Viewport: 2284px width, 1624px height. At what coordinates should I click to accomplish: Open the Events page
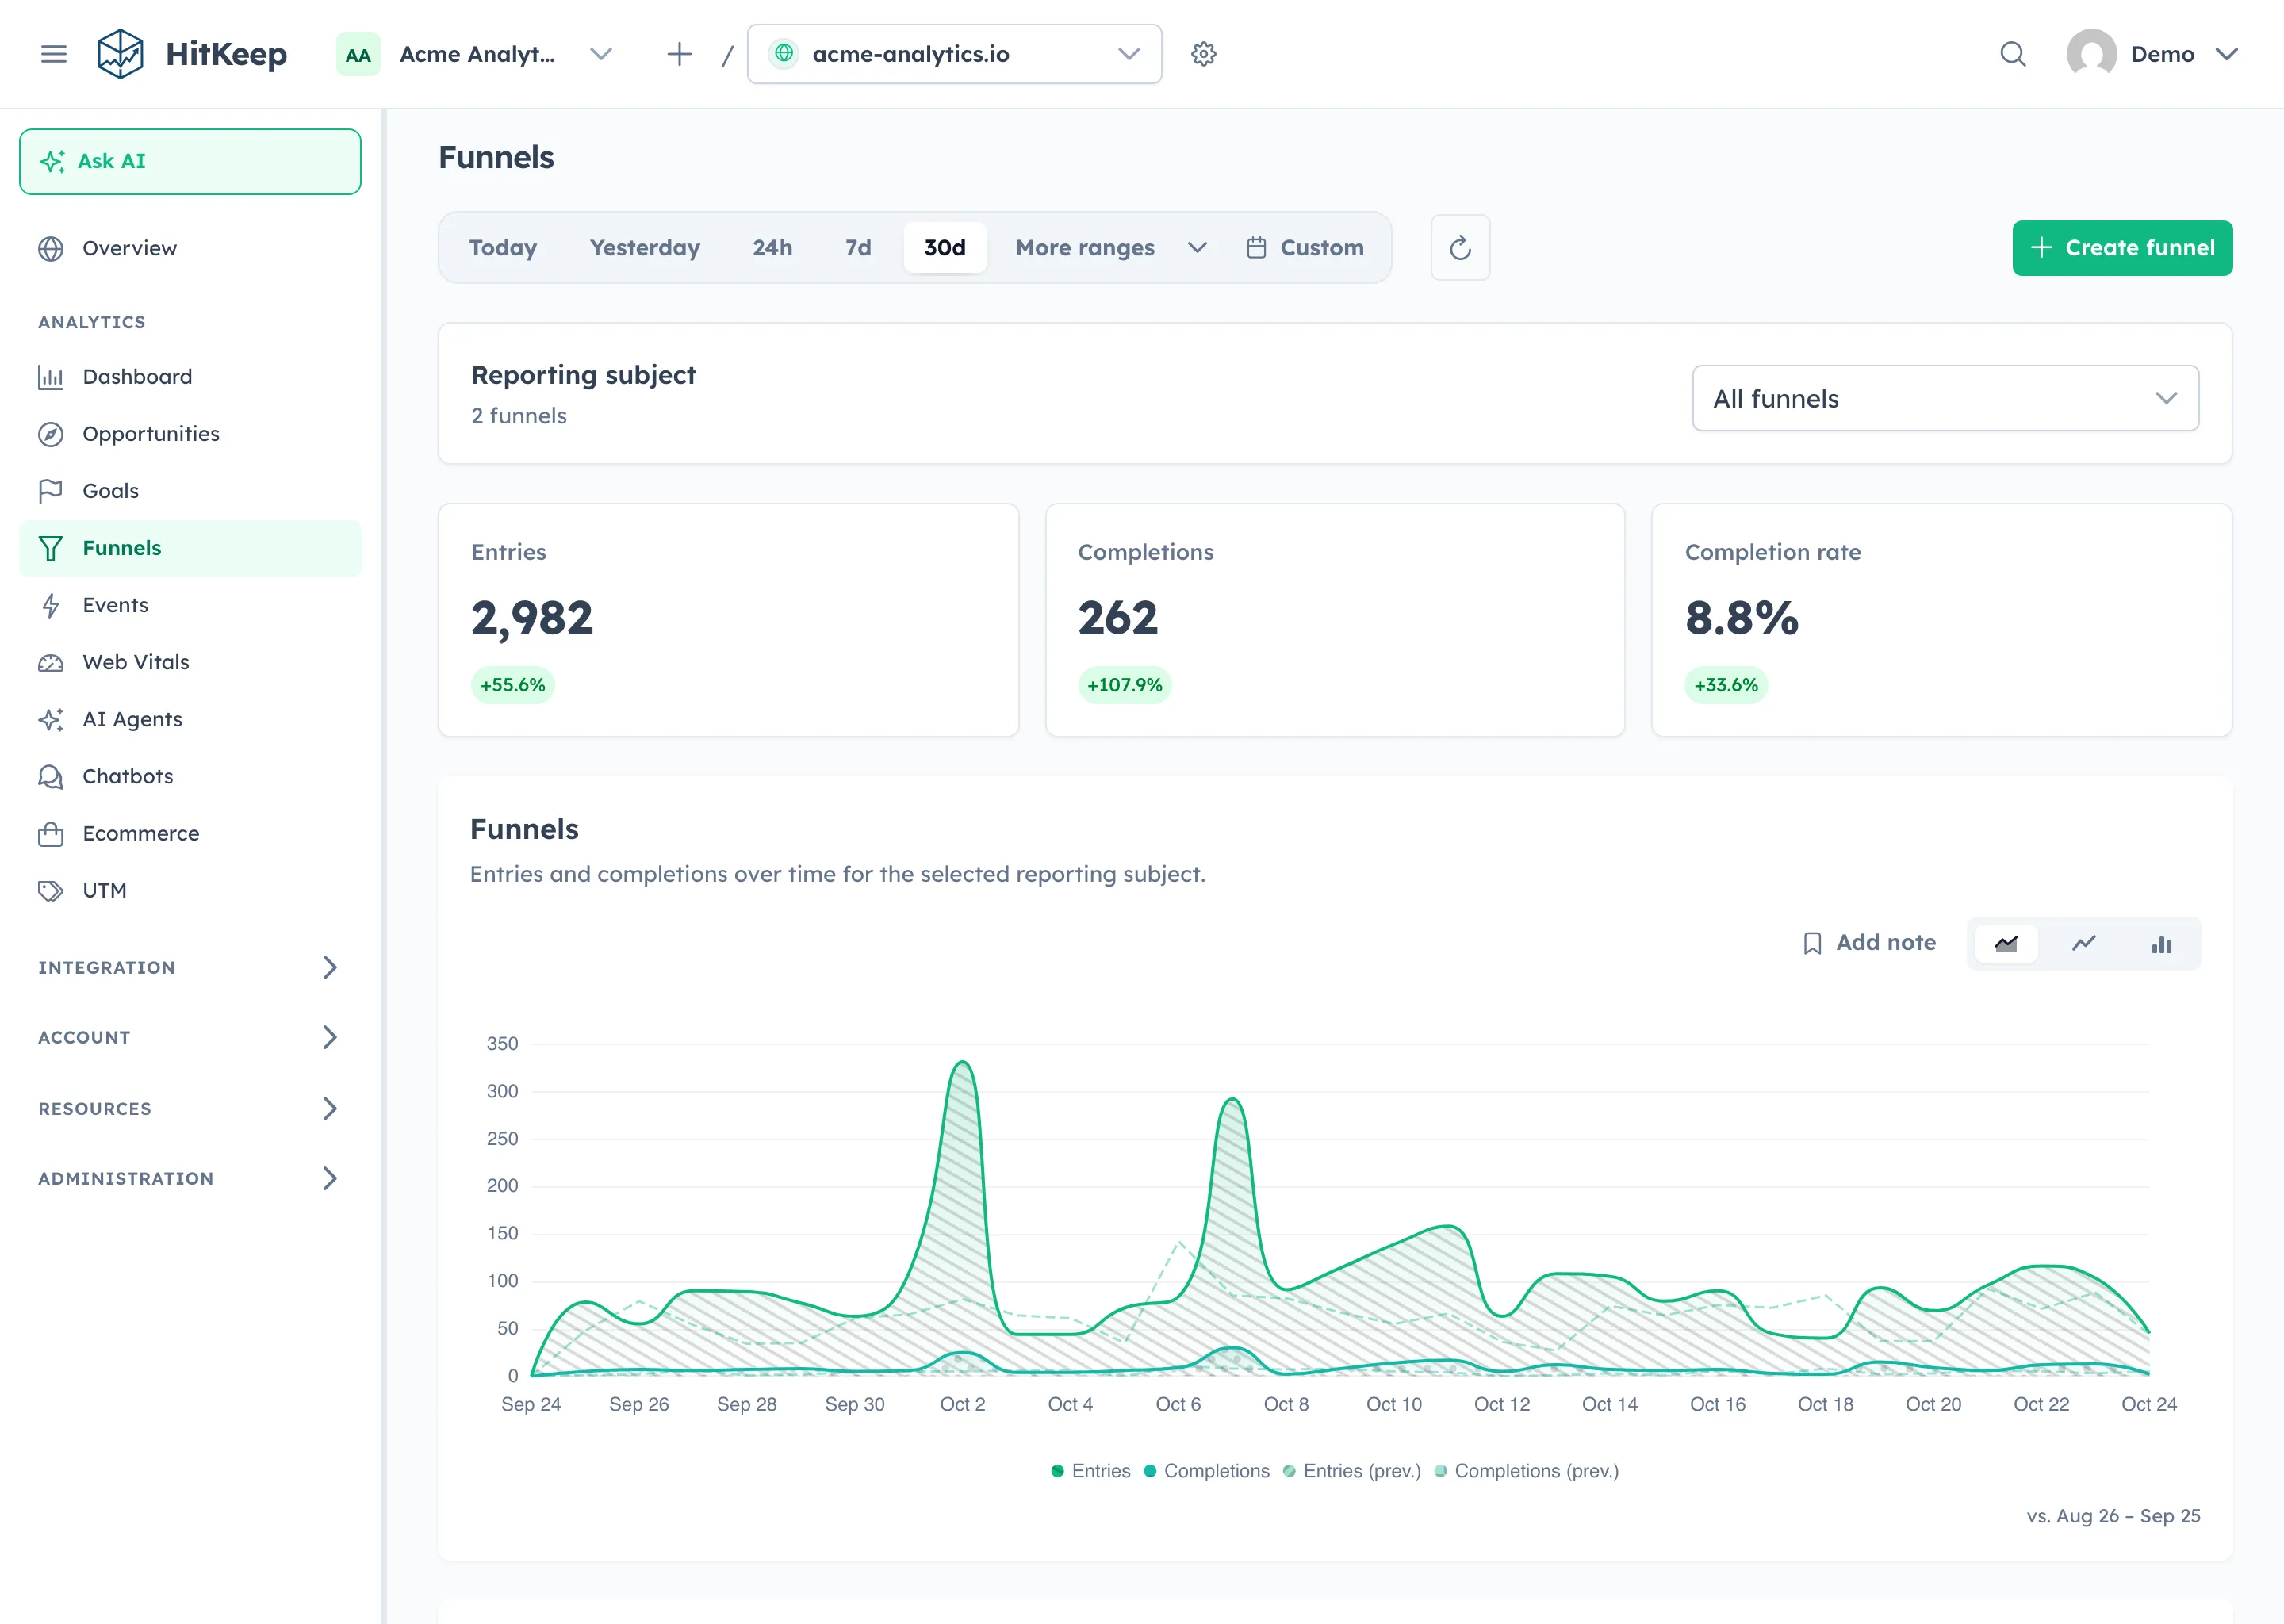tap(190, 605)
